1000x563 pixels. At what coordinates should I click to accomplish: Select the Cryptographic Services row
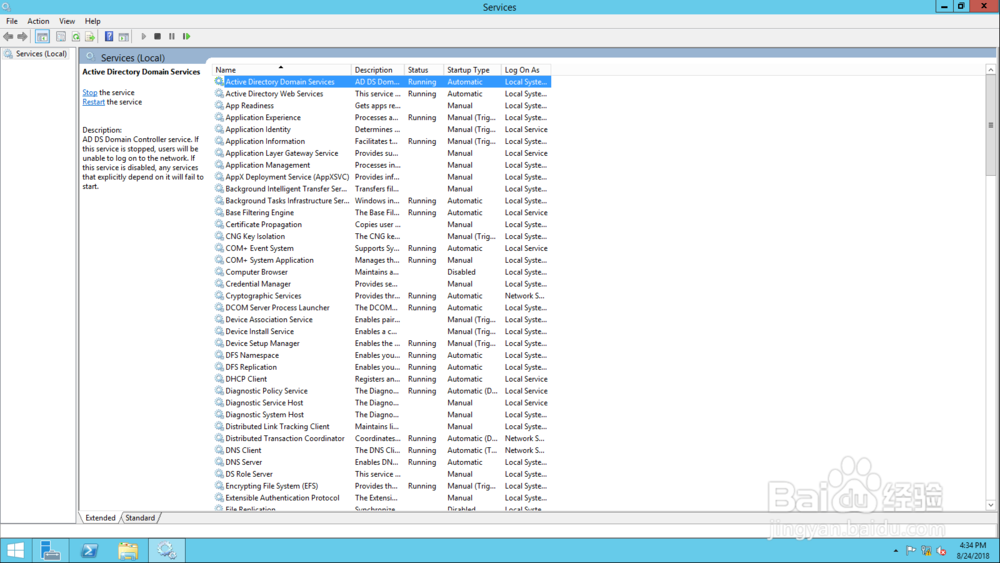[x=382, y=296]
